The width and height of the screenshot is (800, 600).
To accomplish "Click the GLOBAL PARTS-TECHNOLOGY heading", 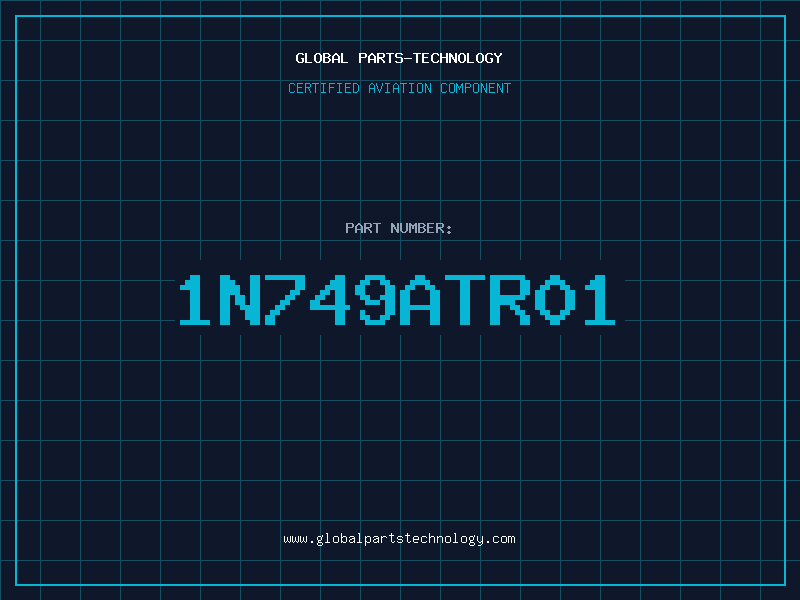I will 399,58.
